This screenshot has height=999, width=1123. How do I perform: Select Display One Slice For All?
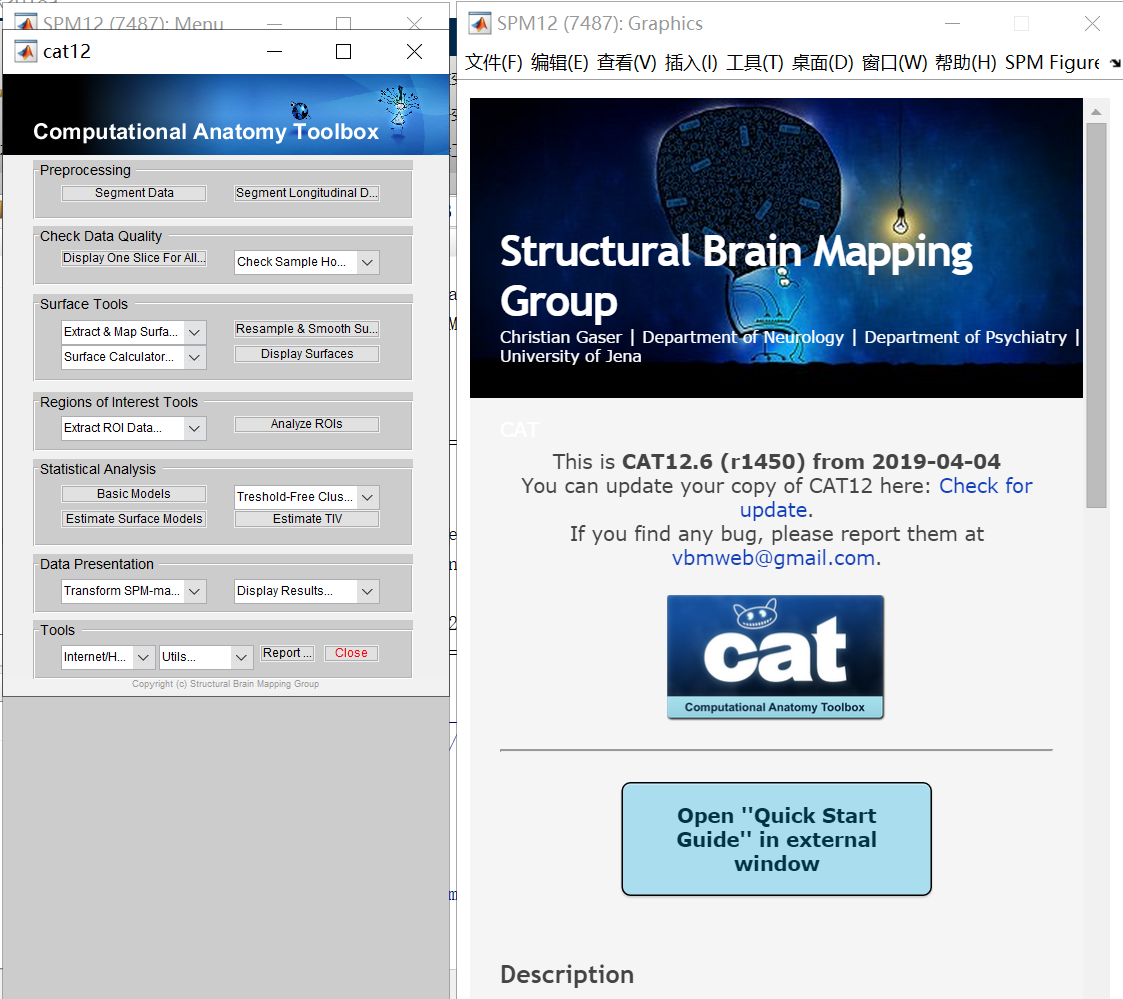[133, 257]
